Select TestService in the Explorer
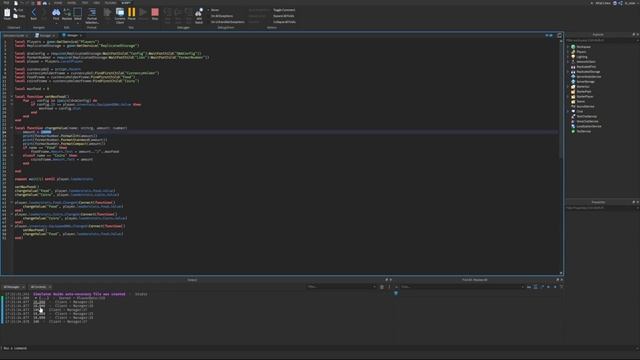The height and width of the screenshot is (360, 640). [583, 131]
